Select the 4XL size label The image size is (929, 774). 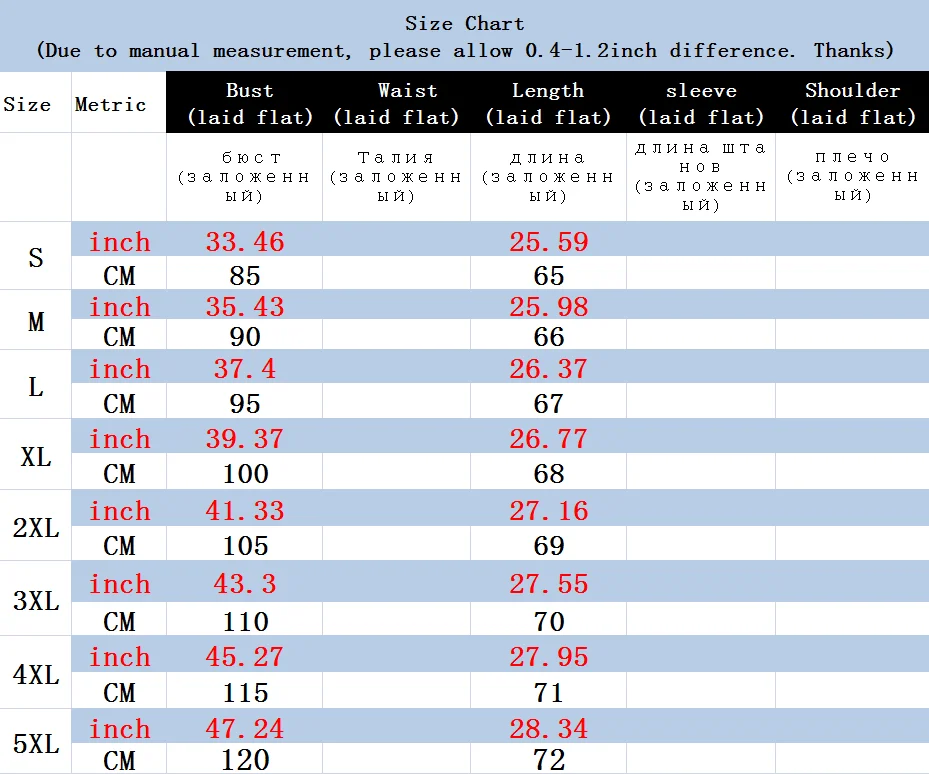tap(36, 674)
